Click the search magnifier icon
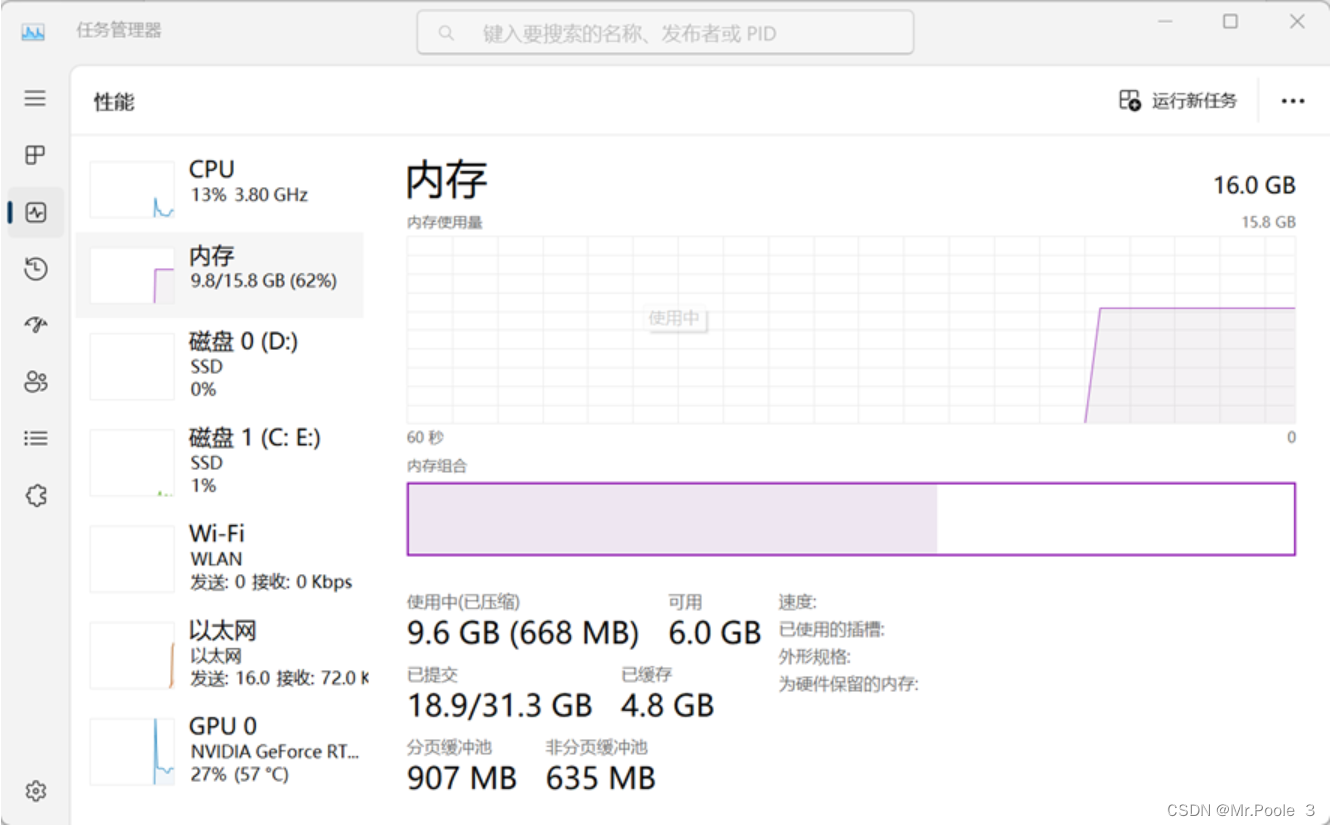 point(446,34)
